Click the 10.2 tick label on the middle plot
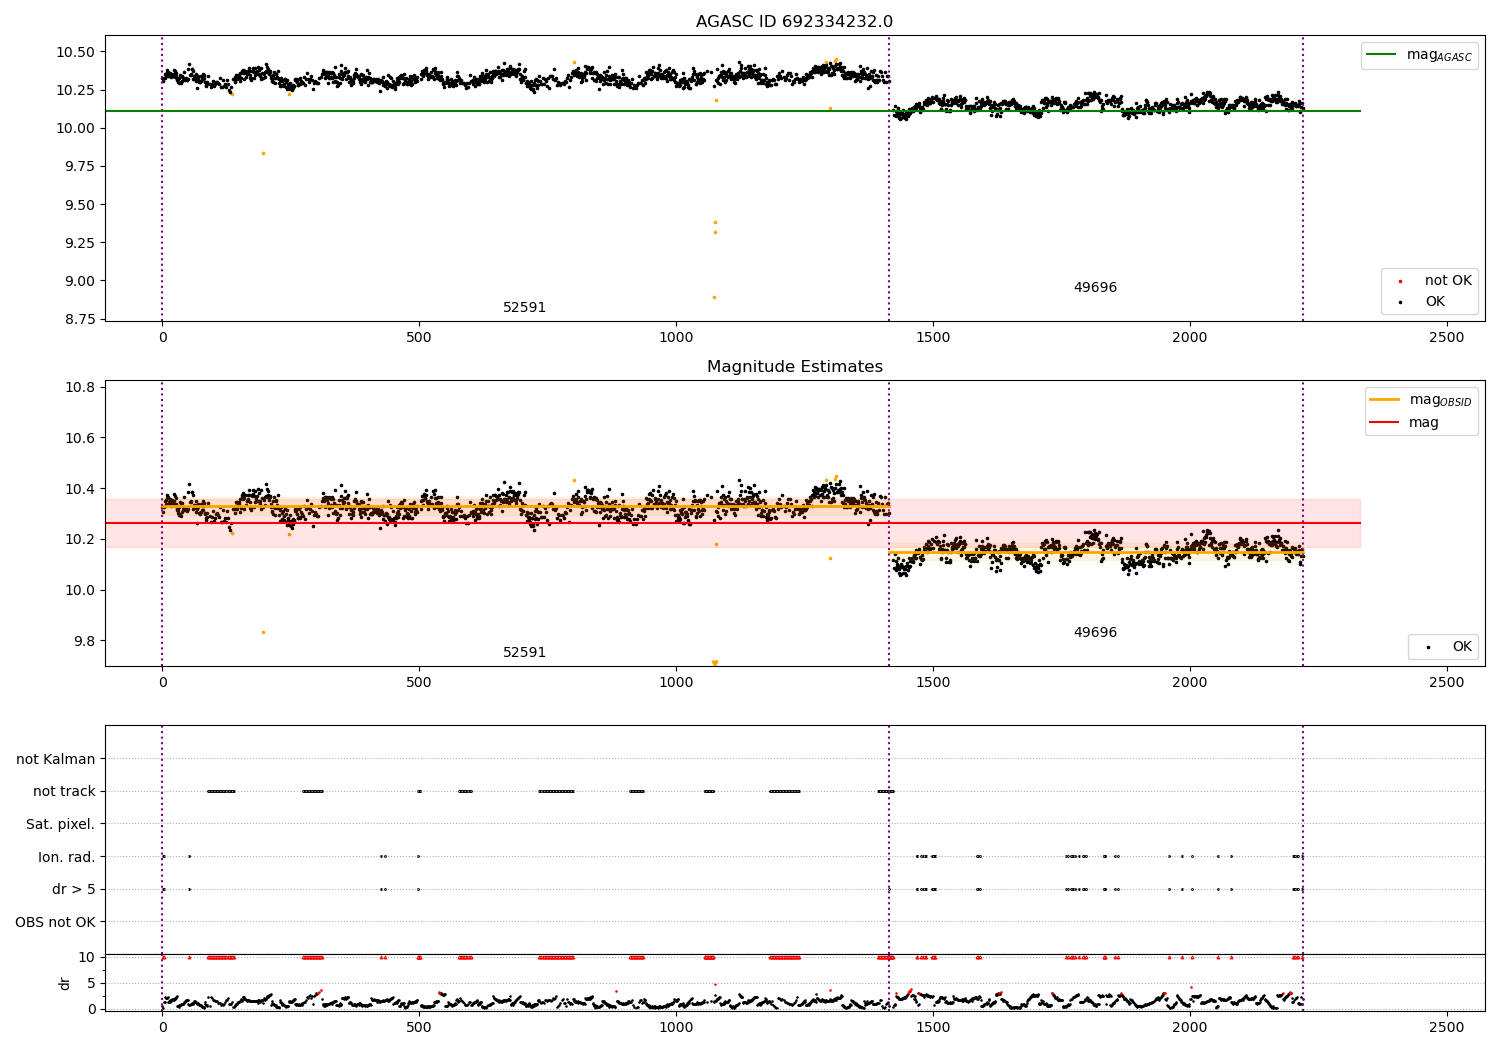This screenshot has width=1500, height=1050. pyautogui.click(x=80, y=540)
